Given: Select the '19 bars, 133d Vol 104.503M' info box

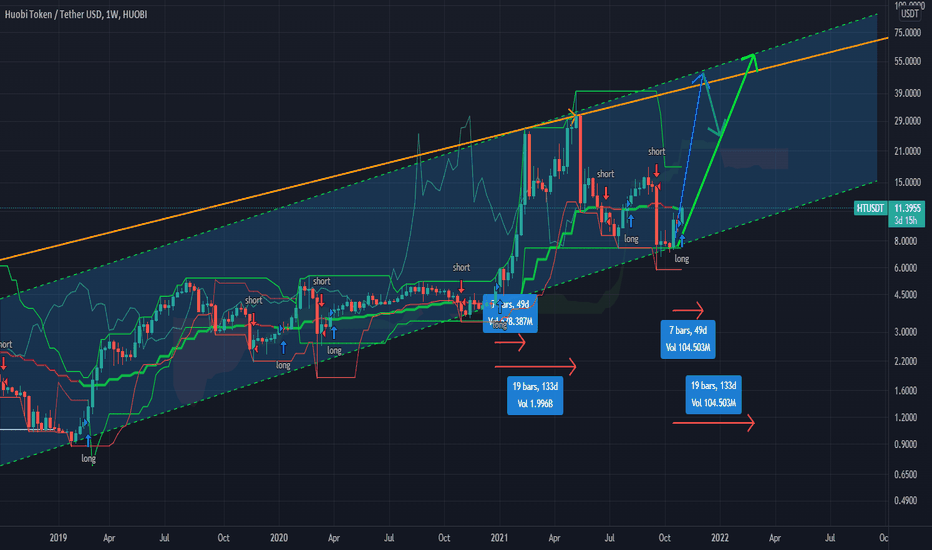Looking at the screenshot, I should pos(713,394).
